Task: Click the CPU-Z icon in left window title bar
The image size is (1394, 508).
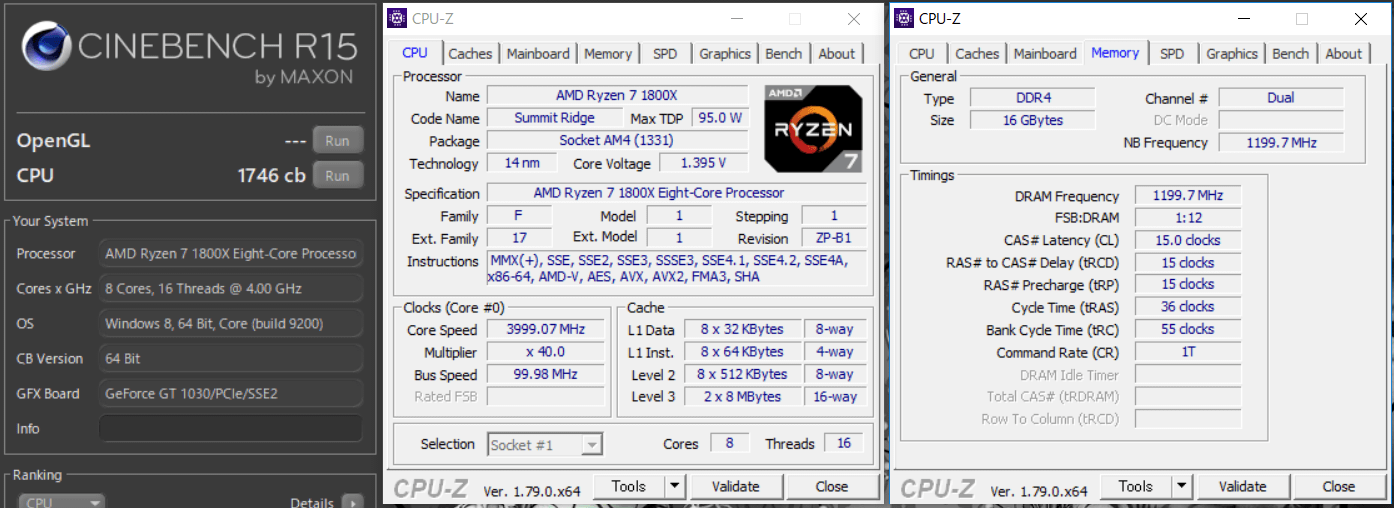Action: pos(397,18)
